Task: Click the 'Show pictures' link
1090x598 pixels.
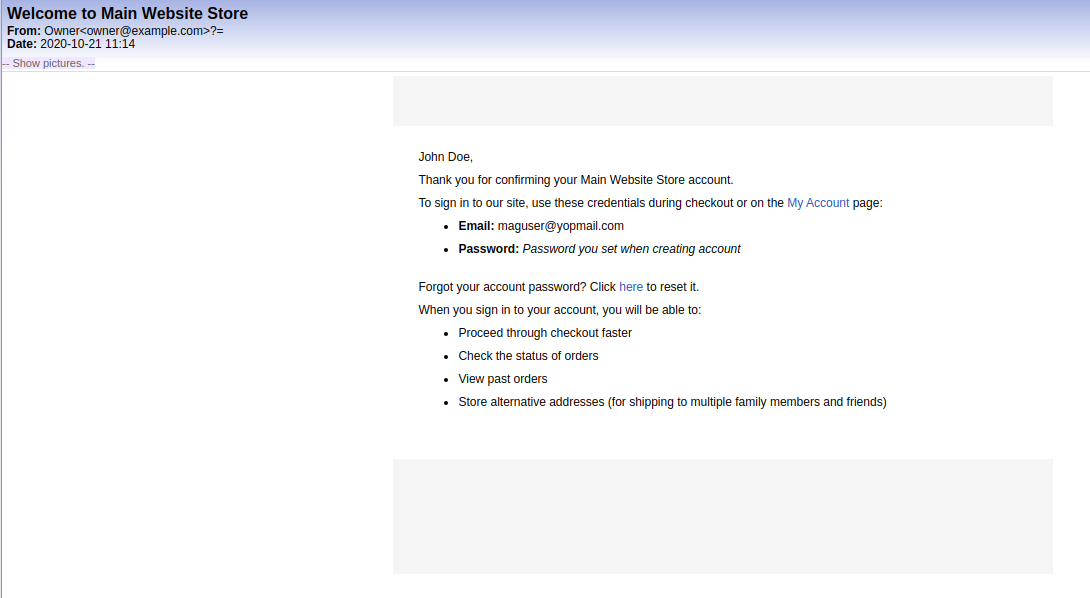Action: pyautogui.click(x=49, y=63)
